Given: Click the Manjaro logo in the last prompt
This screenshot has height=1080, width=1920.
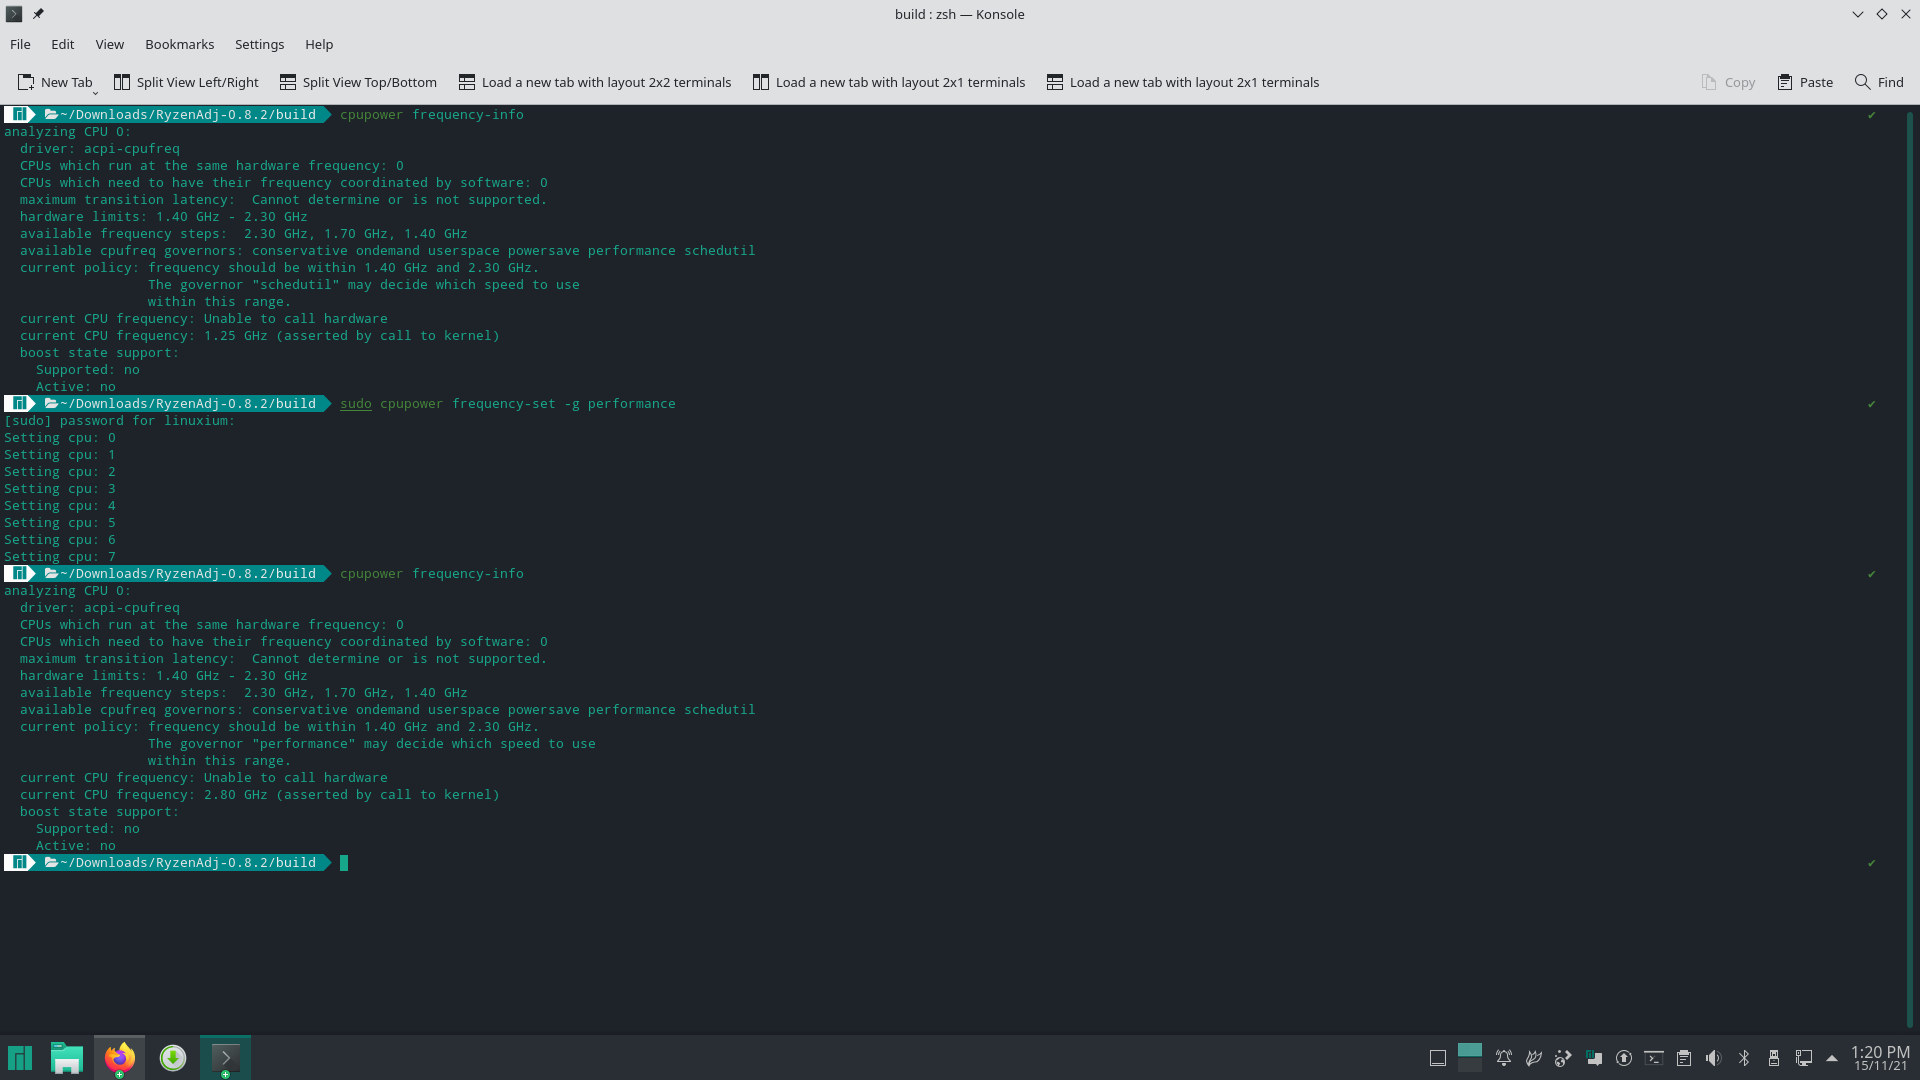Looking at the screenshot, I should (19, 862).
